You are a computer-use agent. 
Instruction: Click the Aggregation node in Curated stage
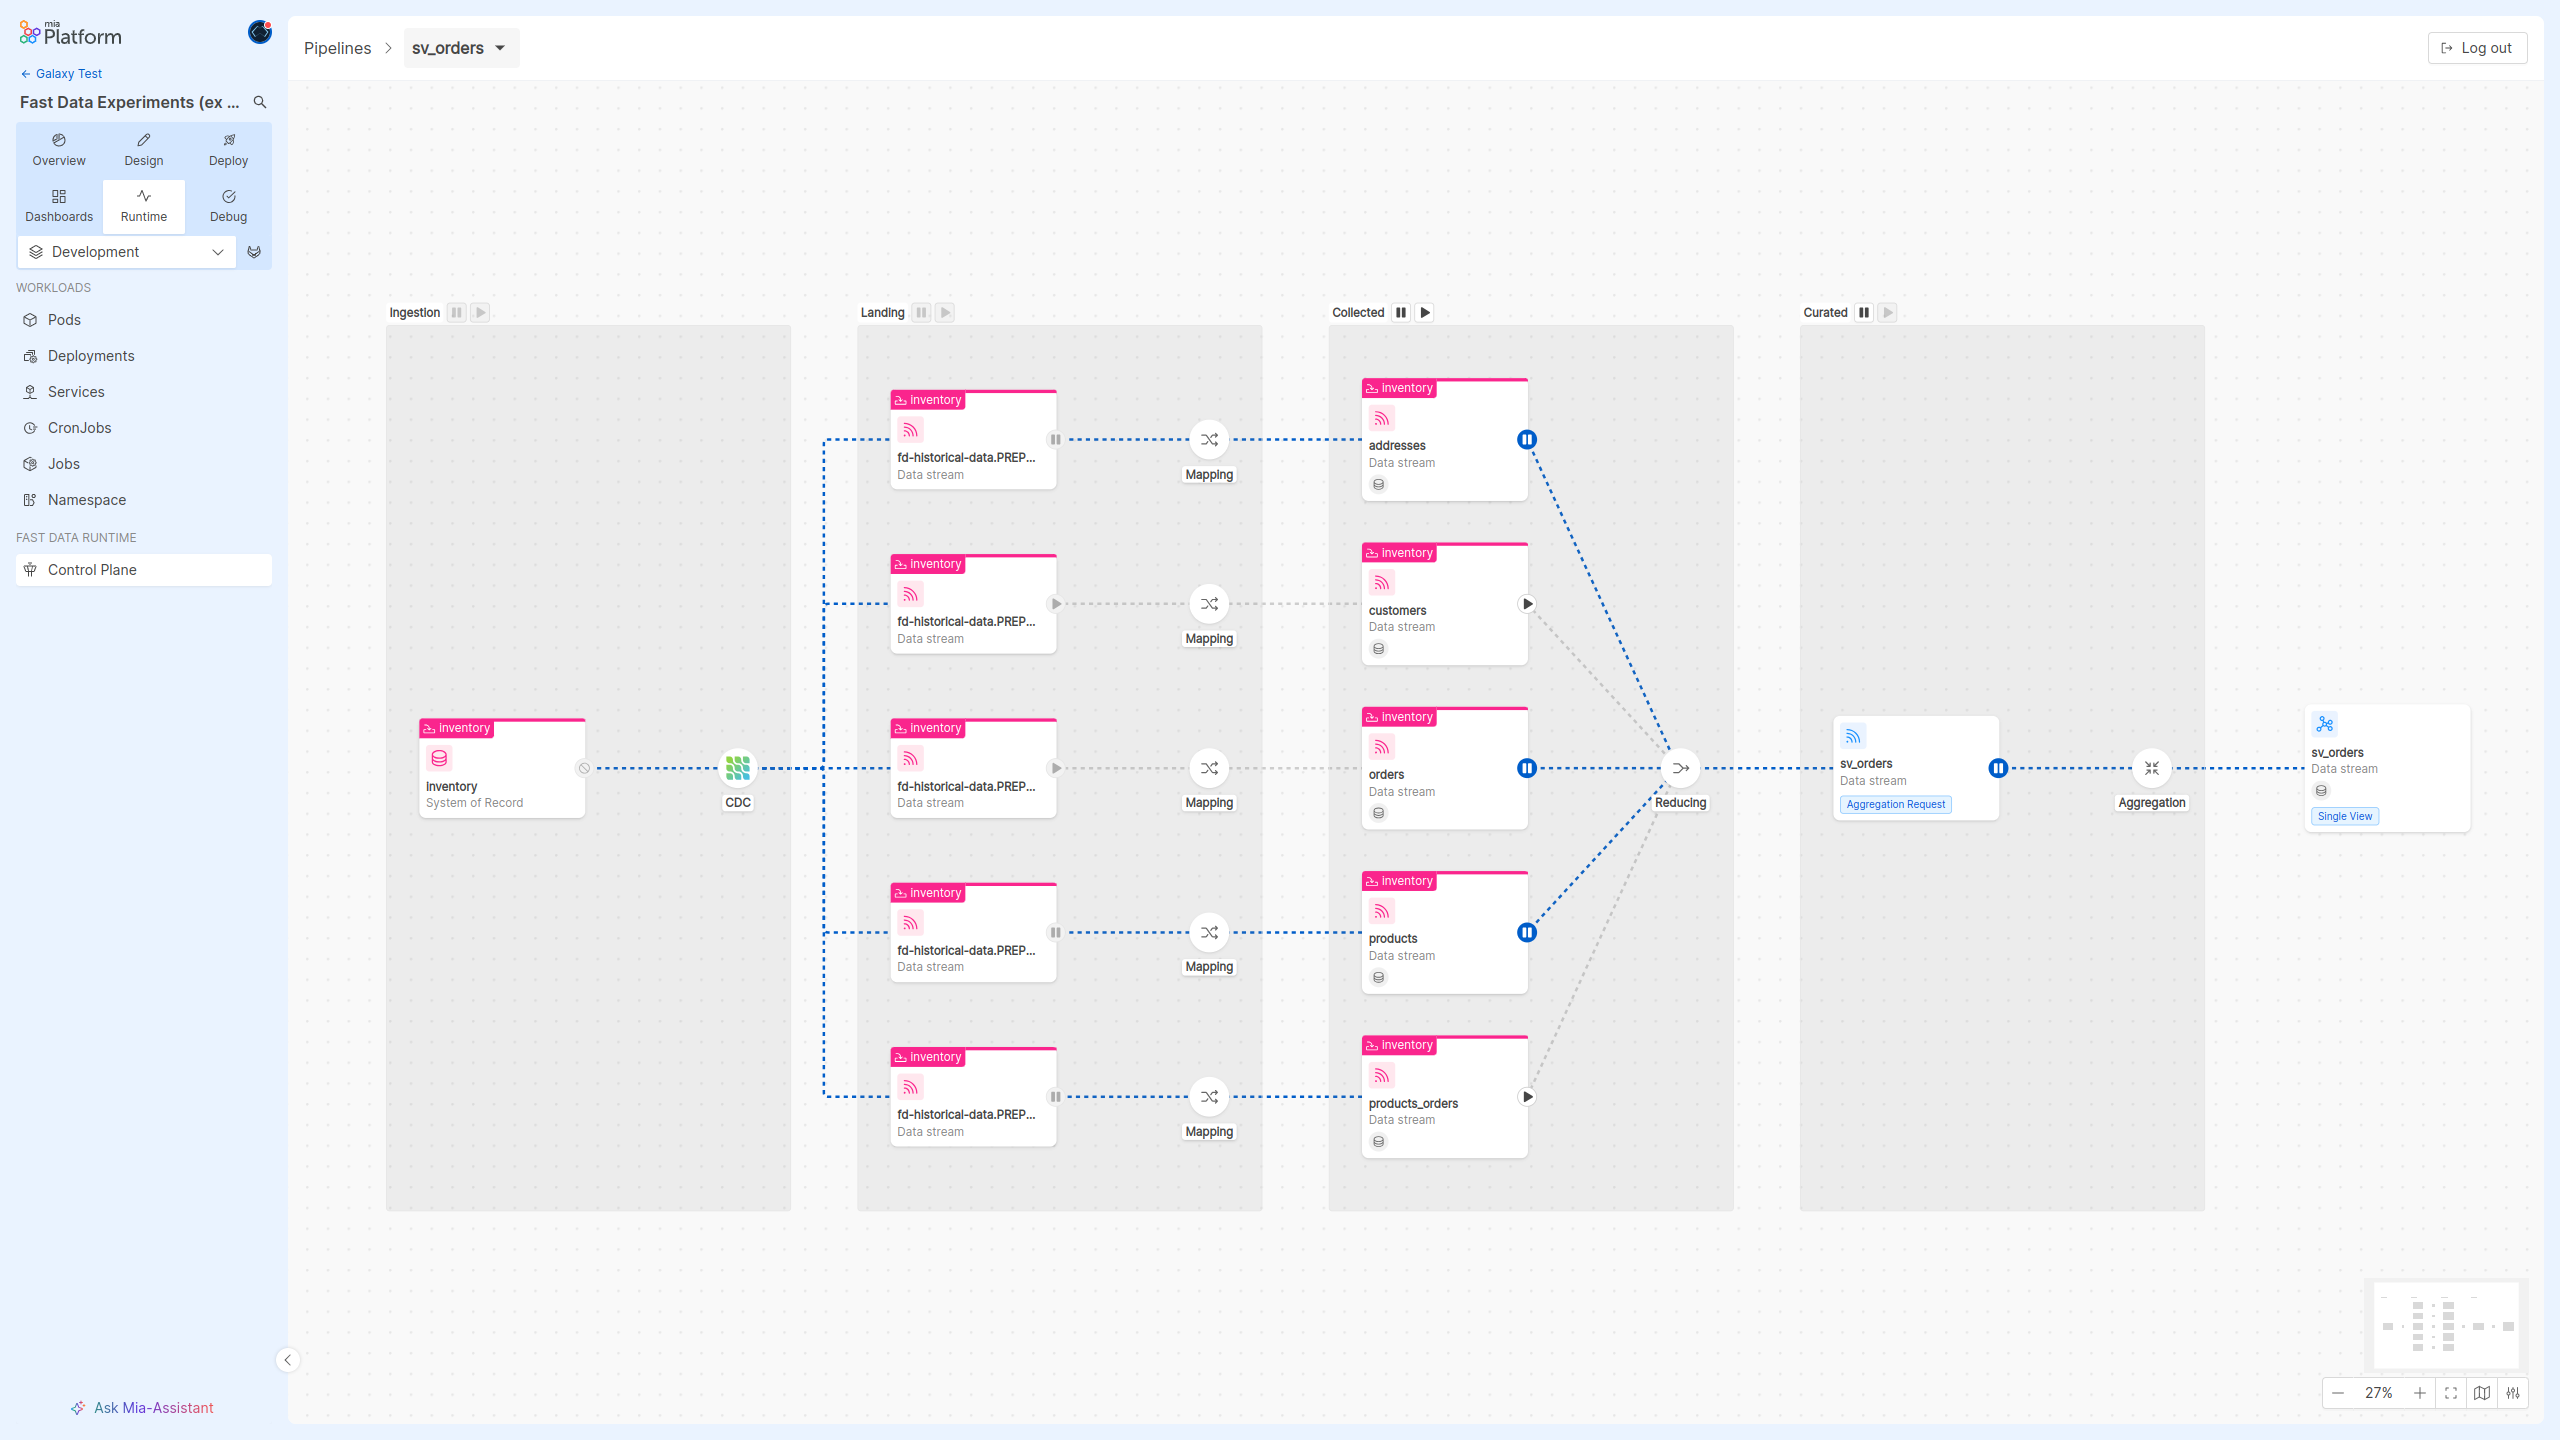(2152, 768)
